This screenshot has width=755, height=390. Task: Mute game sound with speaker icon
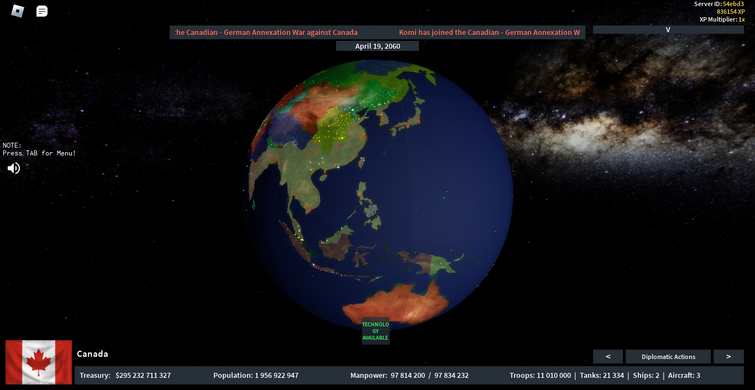[x=13, y=168]
